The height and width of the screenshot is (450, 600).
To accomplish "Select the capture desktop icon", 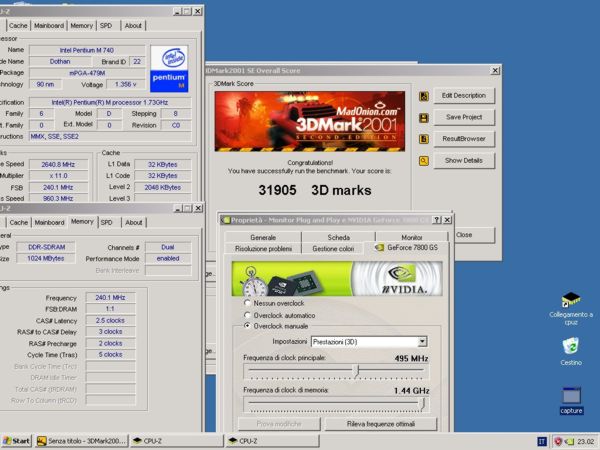I will point(571,397).
